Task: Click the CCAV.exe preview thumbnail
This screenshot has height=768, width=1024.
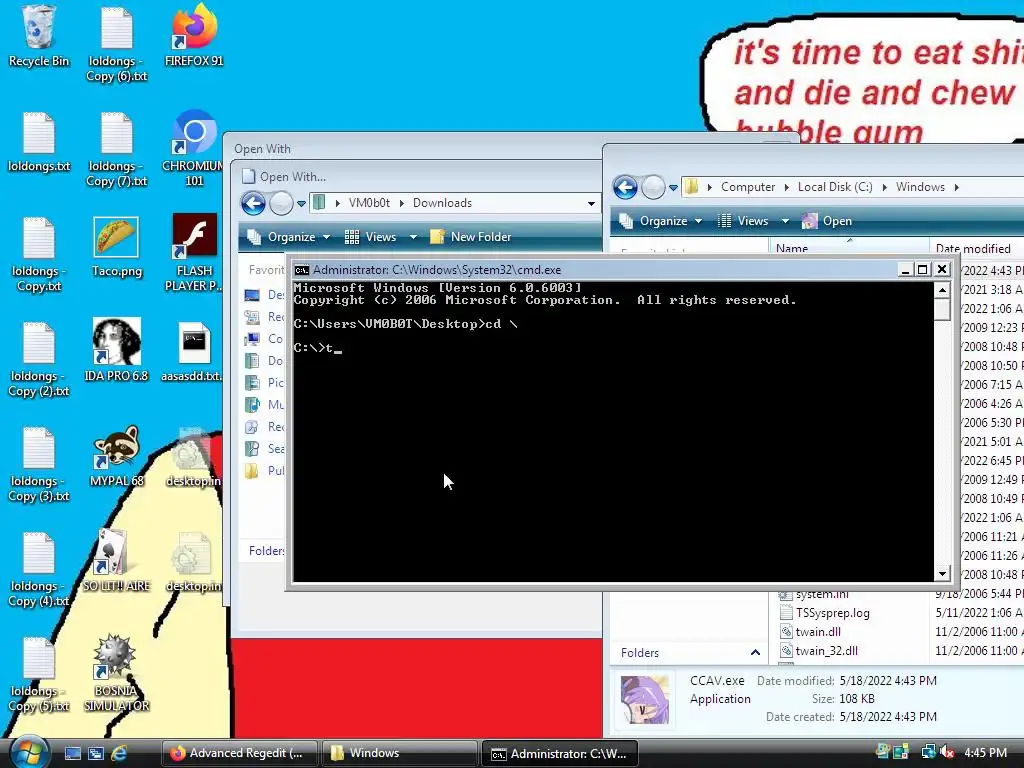Action: 645,699
